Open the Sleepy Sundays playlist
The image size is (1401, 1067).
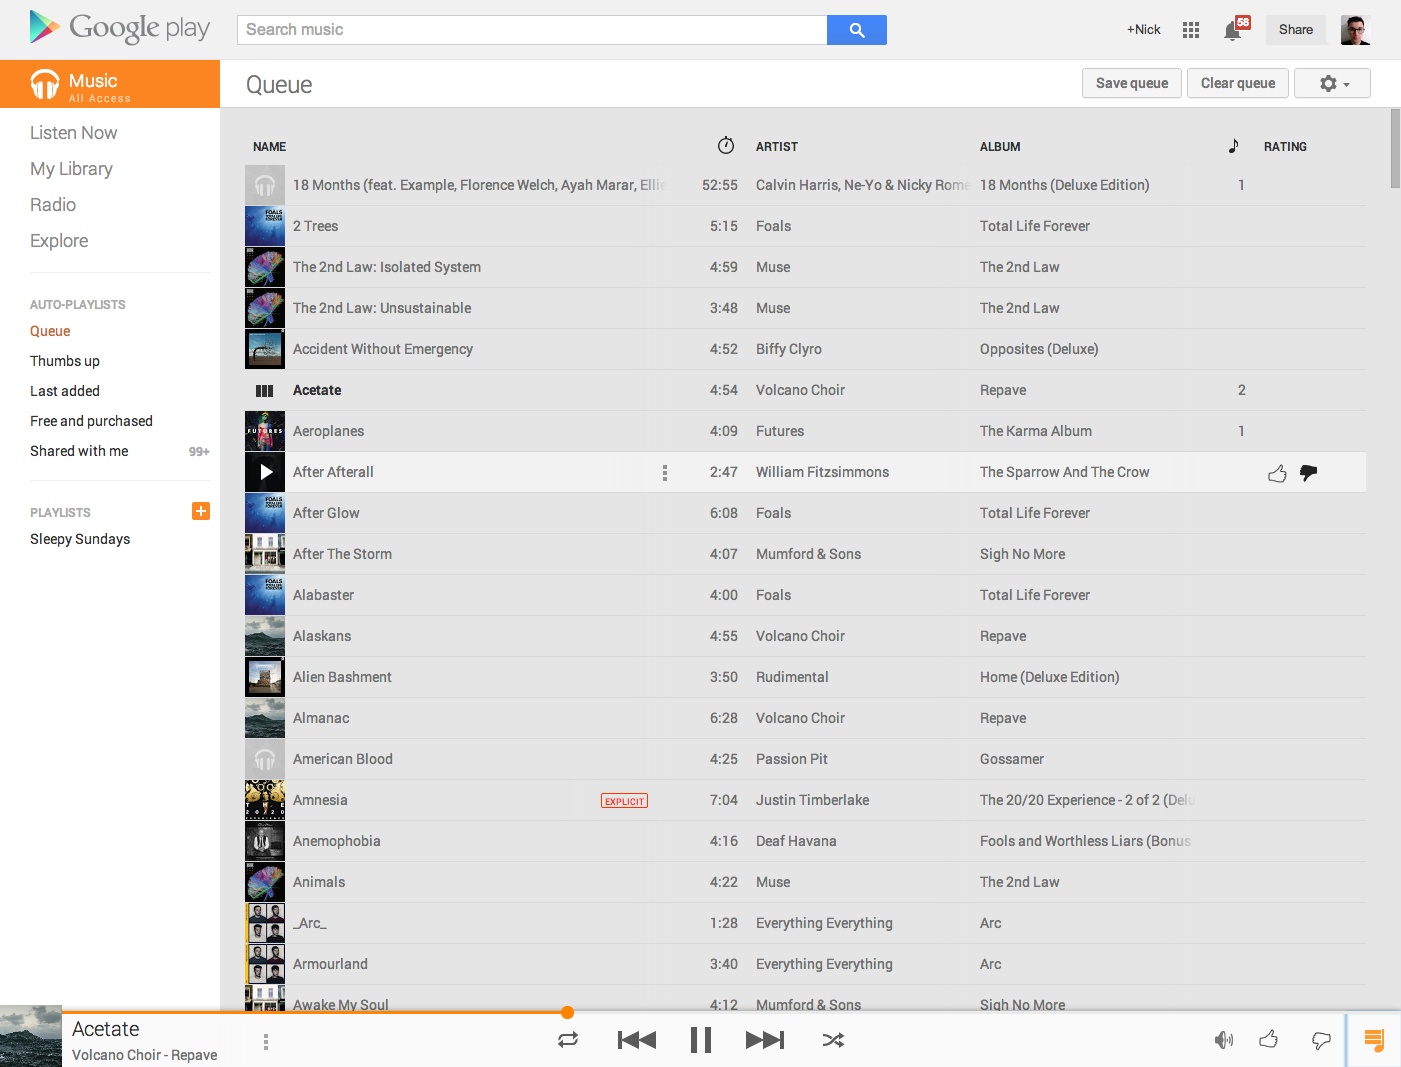pyautogui.click(x=80, y=539)
